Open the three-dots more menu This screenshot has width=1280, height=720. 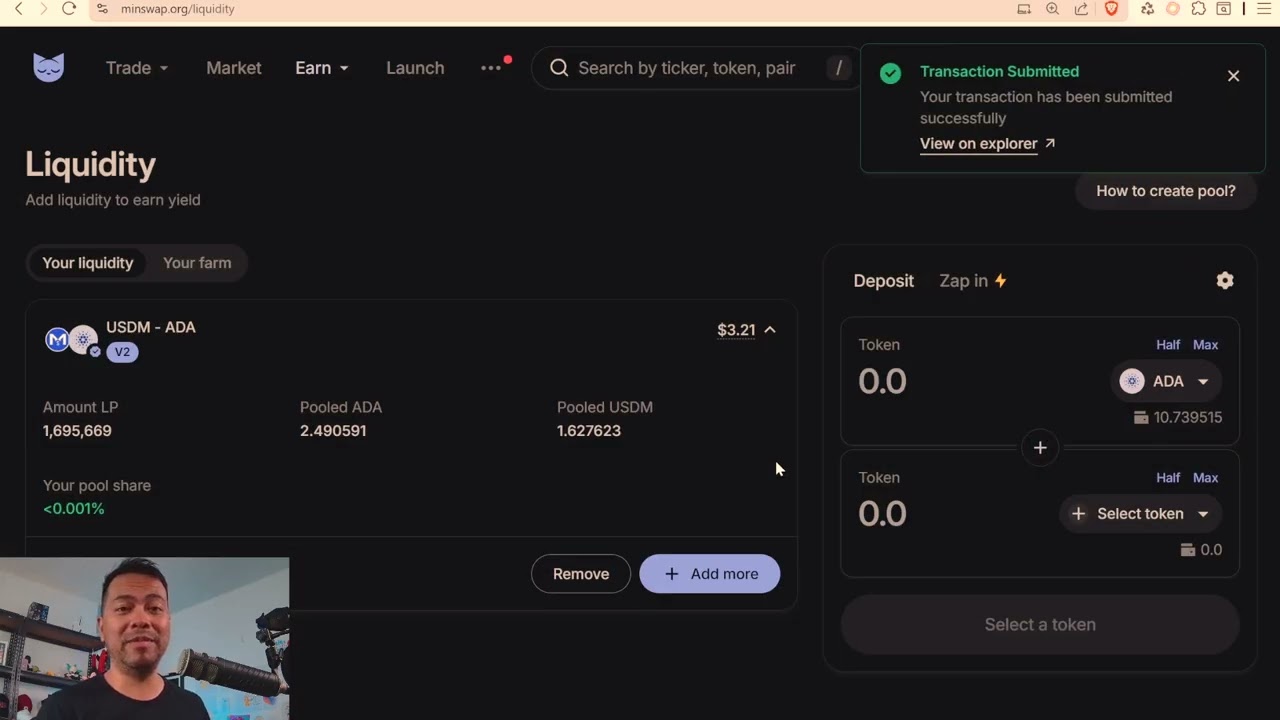[x=491, y=68]
